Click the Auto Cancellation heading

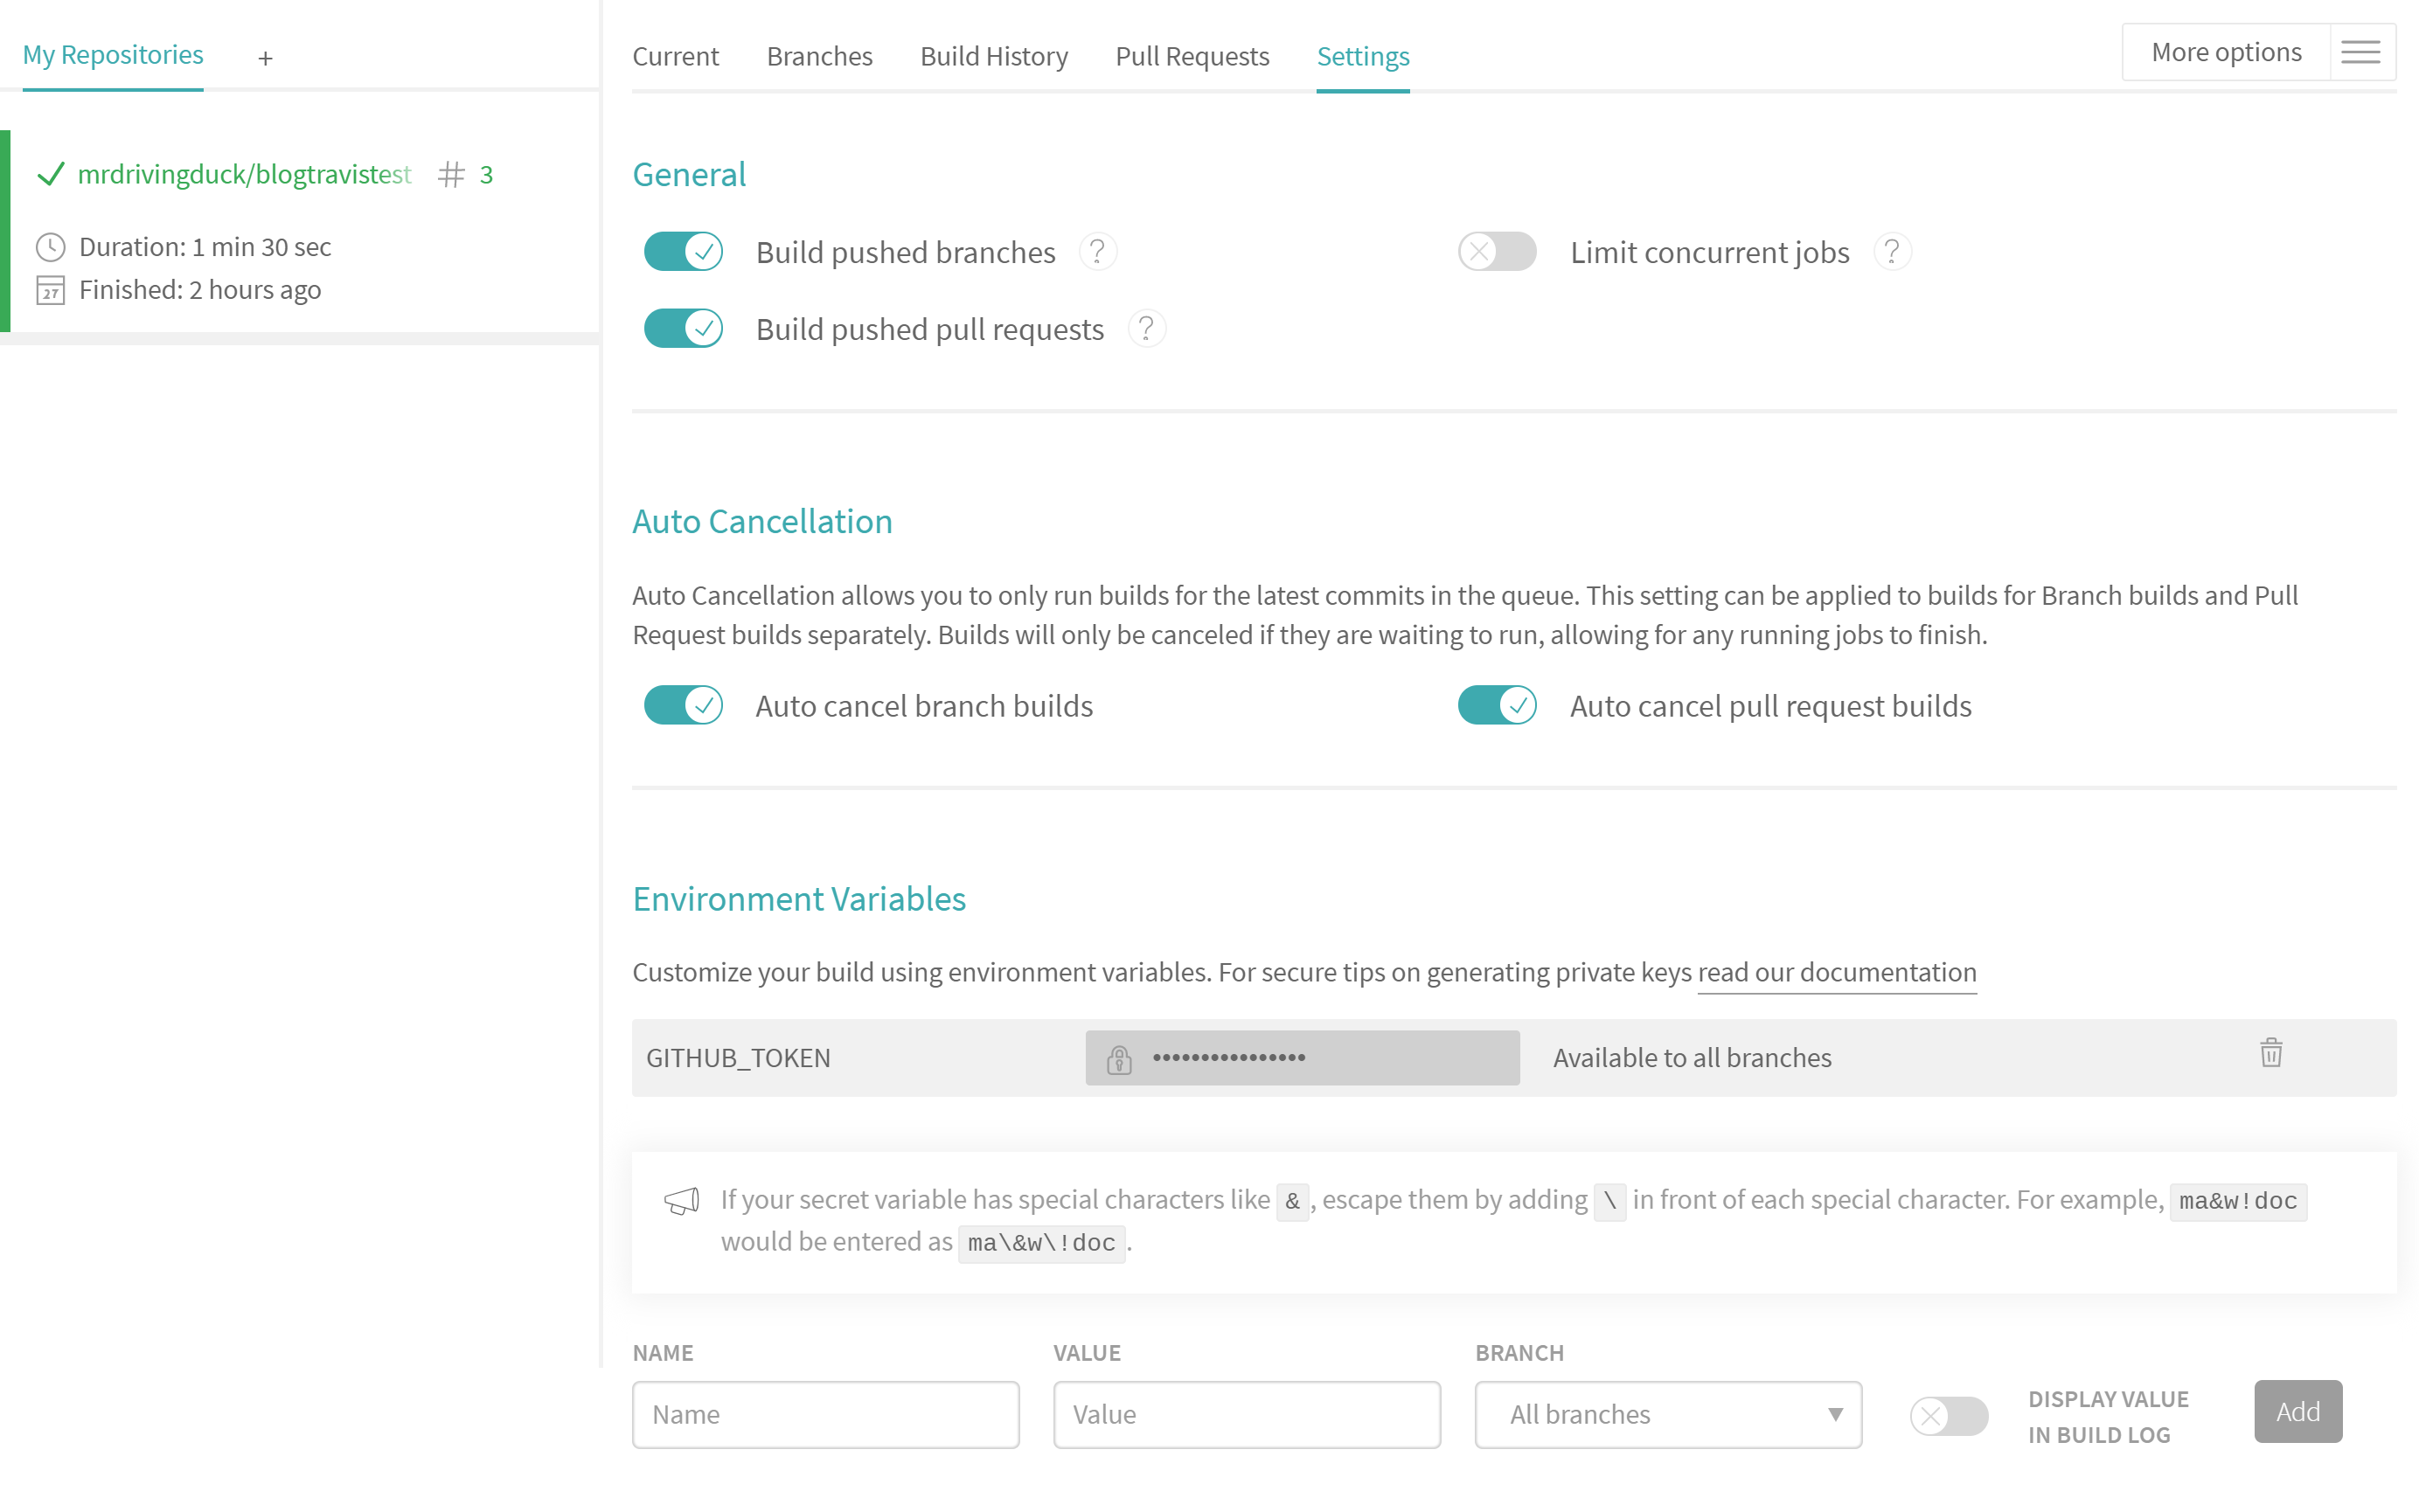[x=762, y=522]
